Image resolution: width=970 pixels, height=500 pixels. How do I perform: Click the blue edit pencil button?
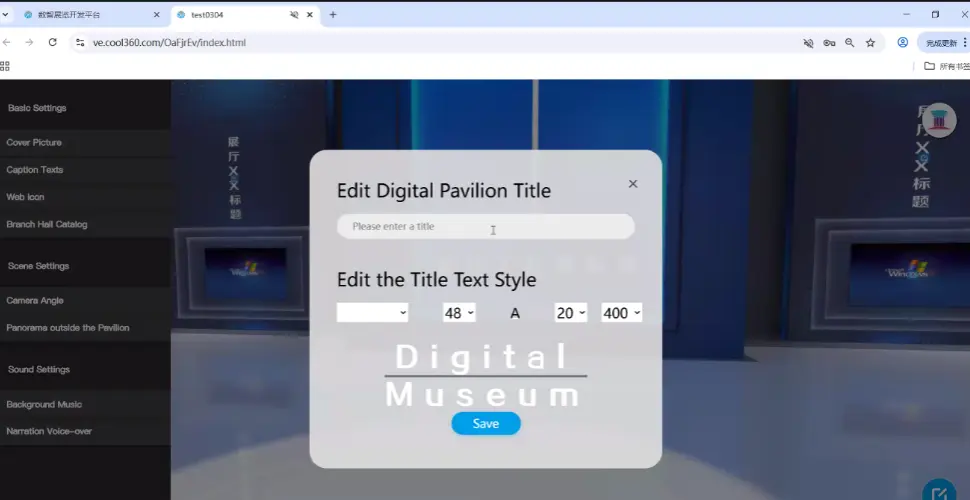coord(939,493)
